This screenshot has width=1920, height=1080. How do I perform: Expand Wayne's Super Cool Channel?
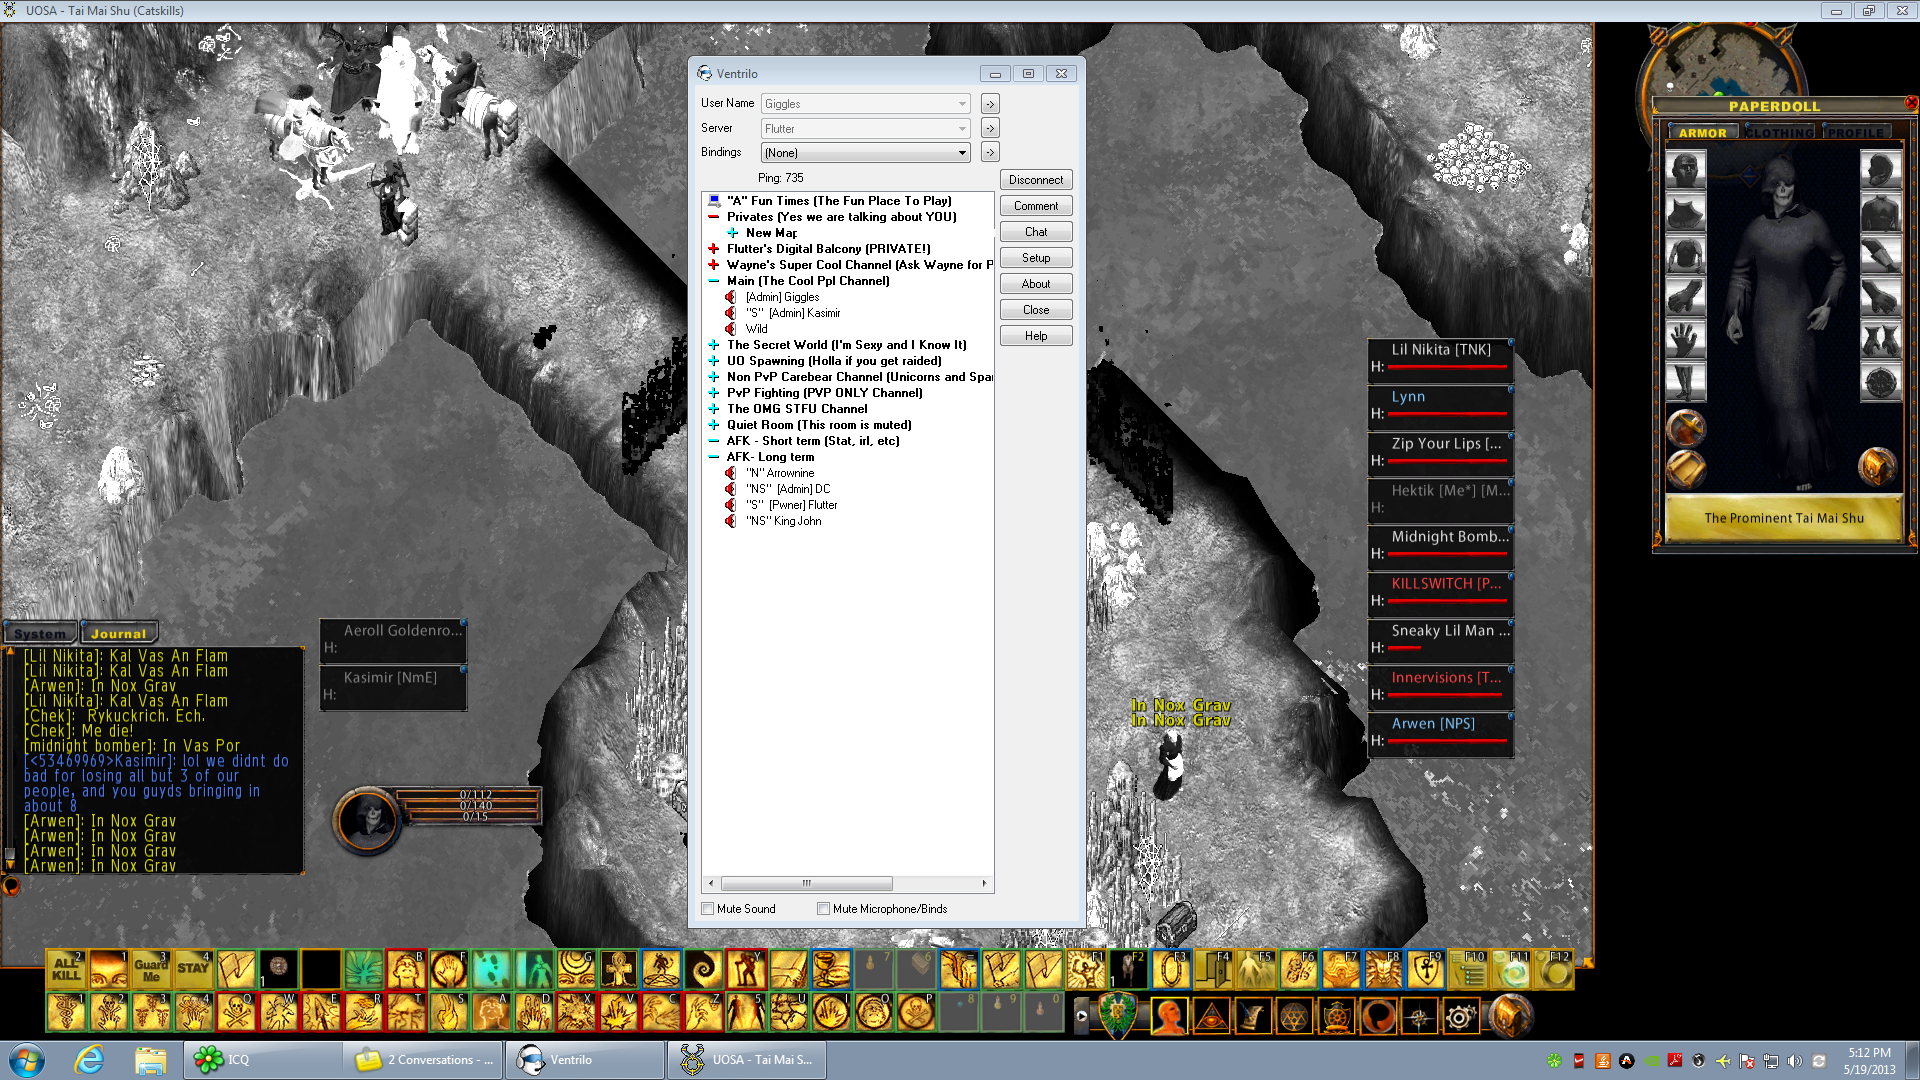point(714,265)
